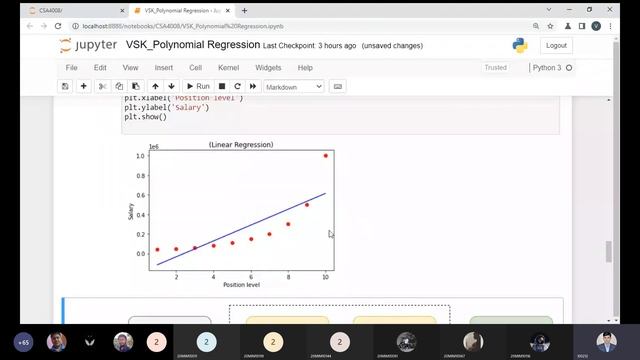The width and height of the screenshot is (640, 360).
Task: Click the notebook vertical scrollbar thumb
Action: [x=609, y=251]
